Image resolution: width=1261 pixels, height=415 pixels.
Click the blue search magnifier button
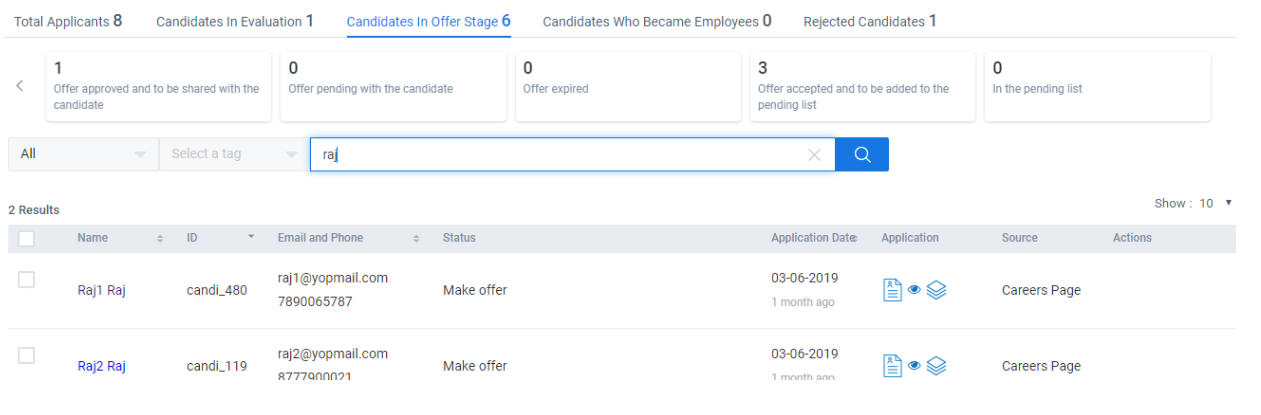[861, 154]
